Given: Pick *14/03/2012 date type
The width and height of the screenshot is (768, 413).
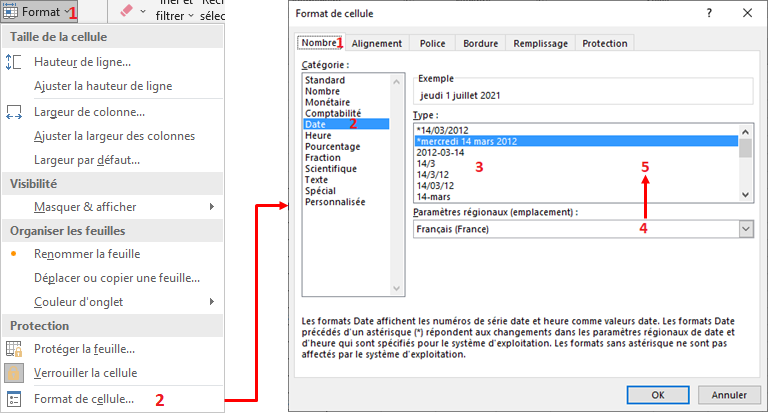Looking at the screenshot, I should (x=576, y=130).
